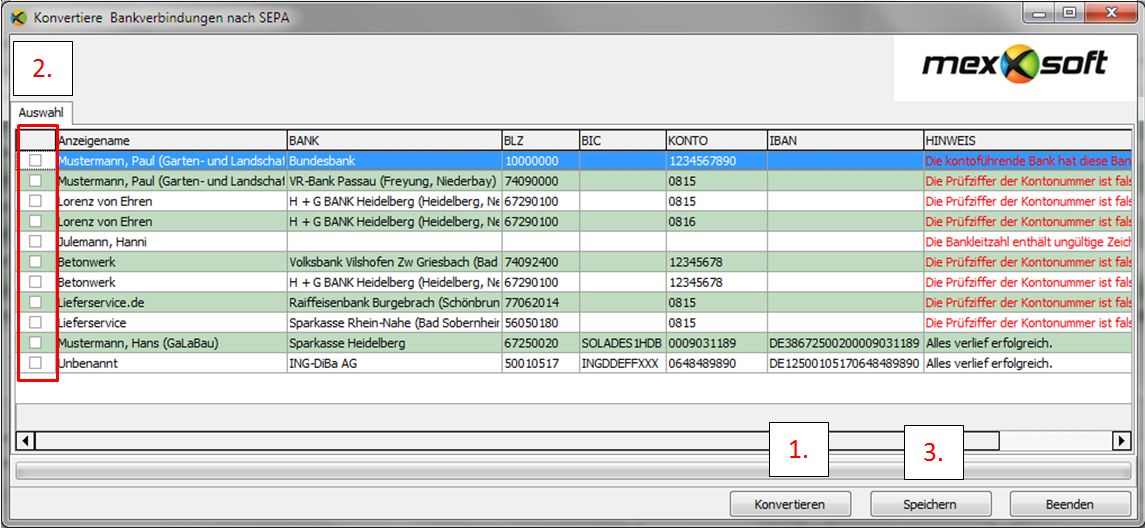The image size is (1145, 528).
Task: Select the Bundesbank cell
Action: [394, 160]
